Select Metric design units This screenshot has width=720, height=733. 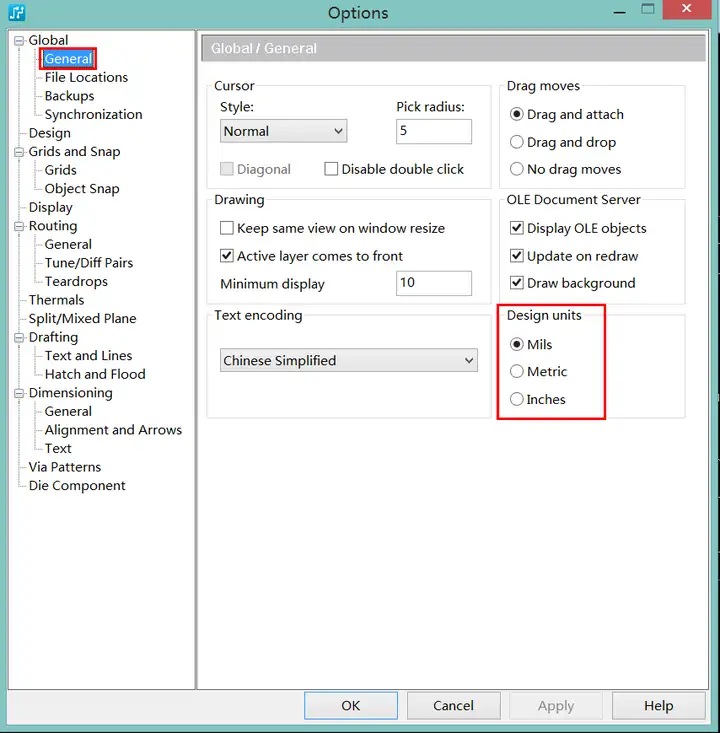click(x=517, y=372)
